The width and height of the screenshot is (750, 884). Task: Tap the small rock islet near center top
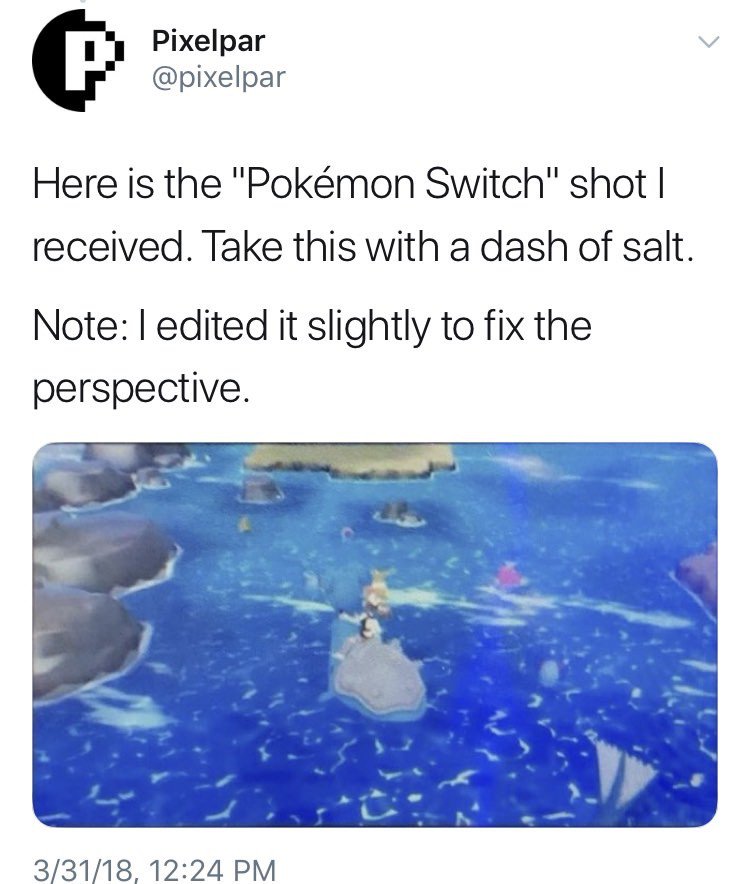[400, 514]
